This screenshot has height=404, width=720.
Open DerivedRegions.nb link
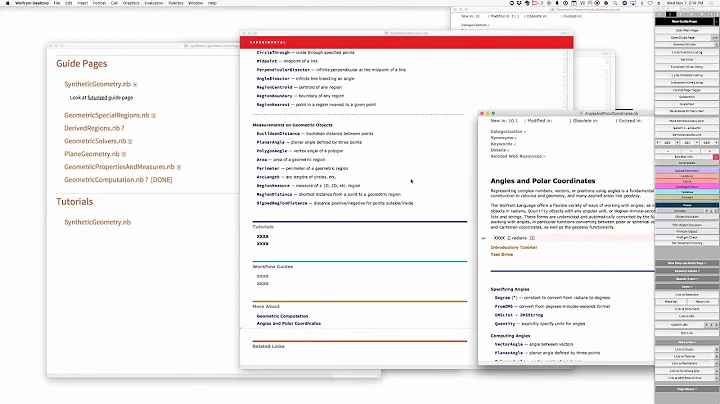pos(92,128)
